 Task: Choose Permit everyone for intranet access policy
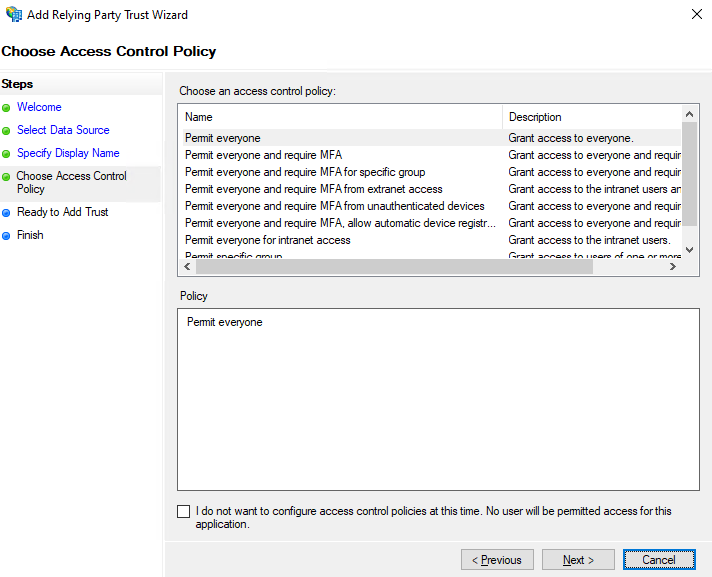pyautogui.click(x=267, y=240)
